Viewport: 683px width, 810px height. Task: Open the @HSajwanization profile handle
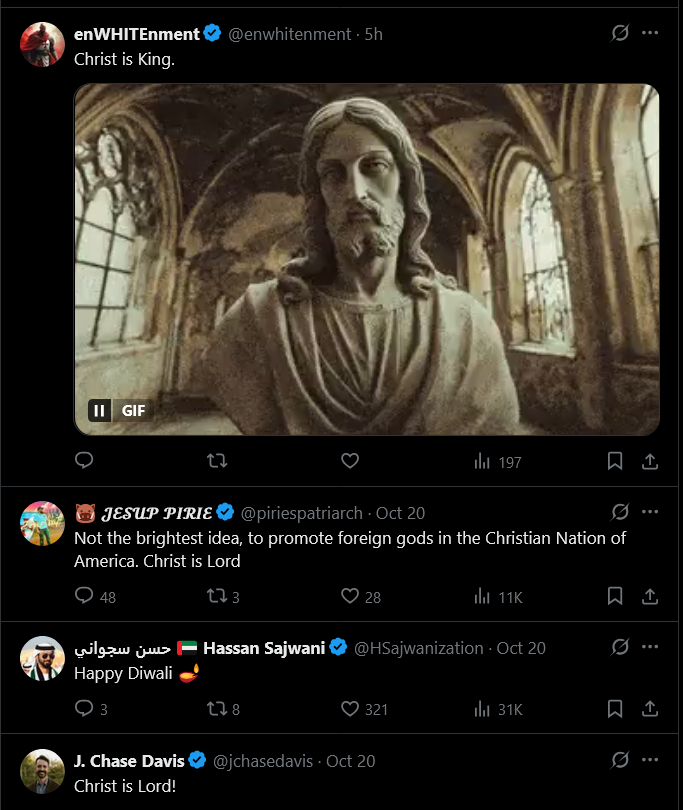pos(419,648)
